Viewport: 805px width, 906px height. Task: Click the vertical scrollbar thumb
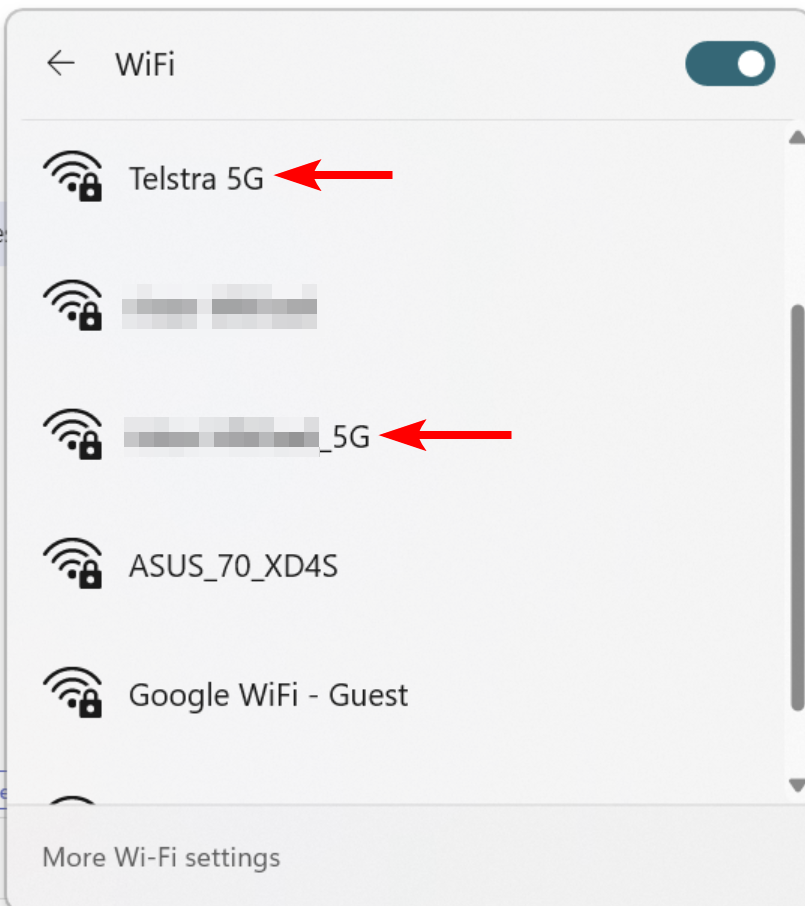point(797,507)
